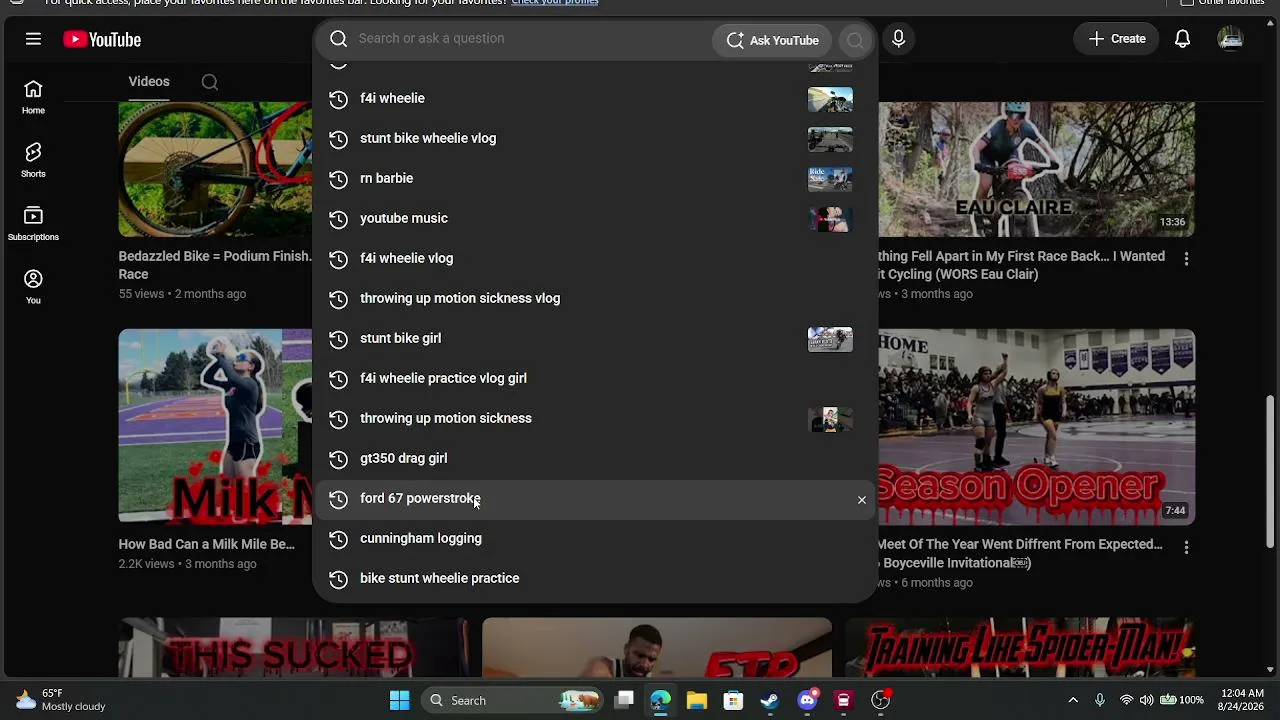Image resolution: width=1280 pixels, height=720 pixels.
Task: Click the thumbnail beside 'f4i wheelie' suggestion
Action: pyautogui.click(x=830, y=99)
